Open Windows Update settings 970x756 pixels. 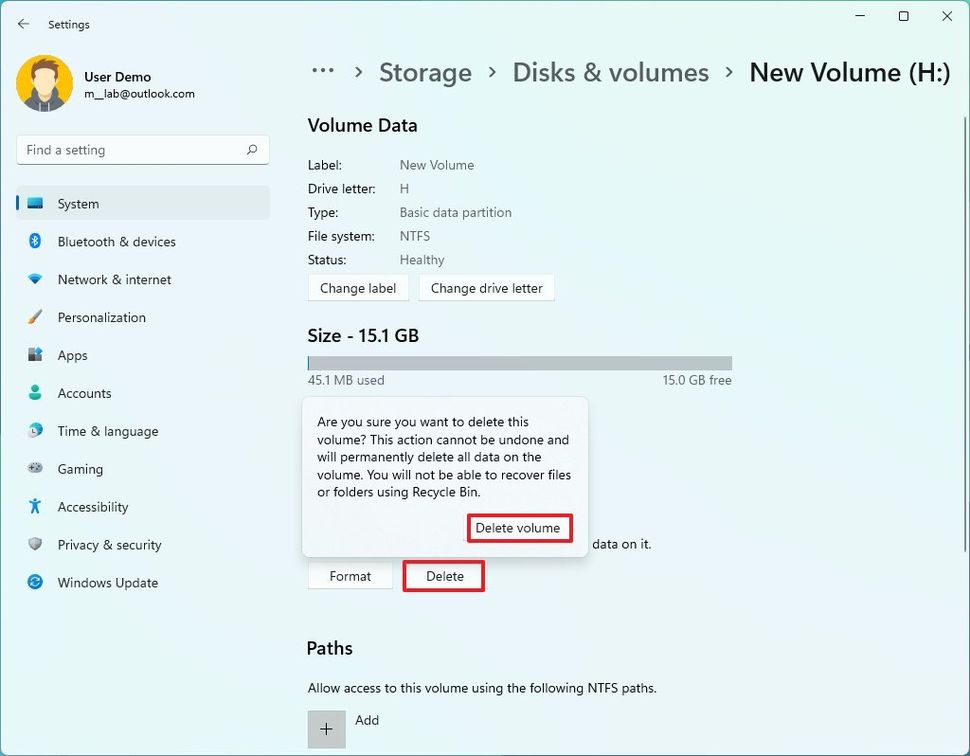coord(107,583)
